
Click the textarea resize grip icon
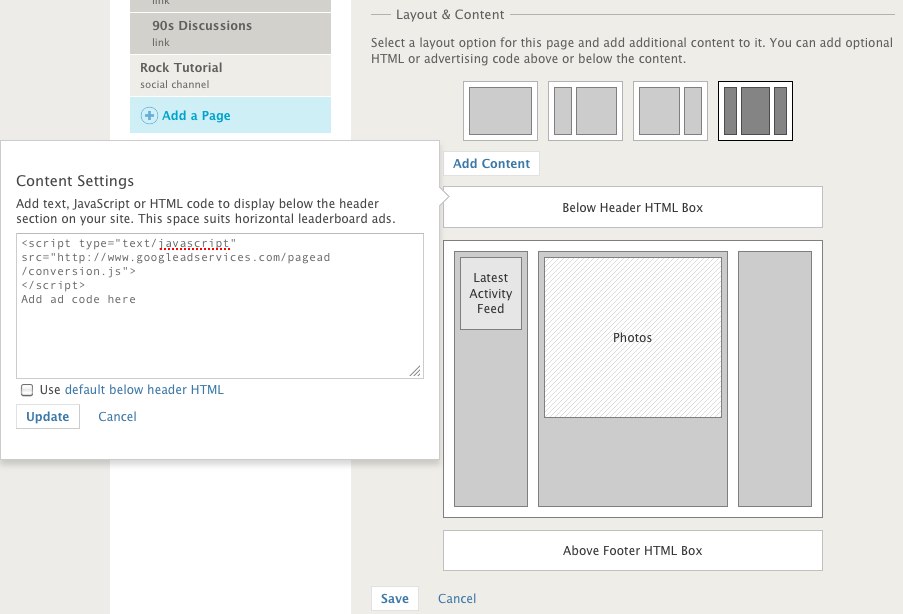coord(415,370)
